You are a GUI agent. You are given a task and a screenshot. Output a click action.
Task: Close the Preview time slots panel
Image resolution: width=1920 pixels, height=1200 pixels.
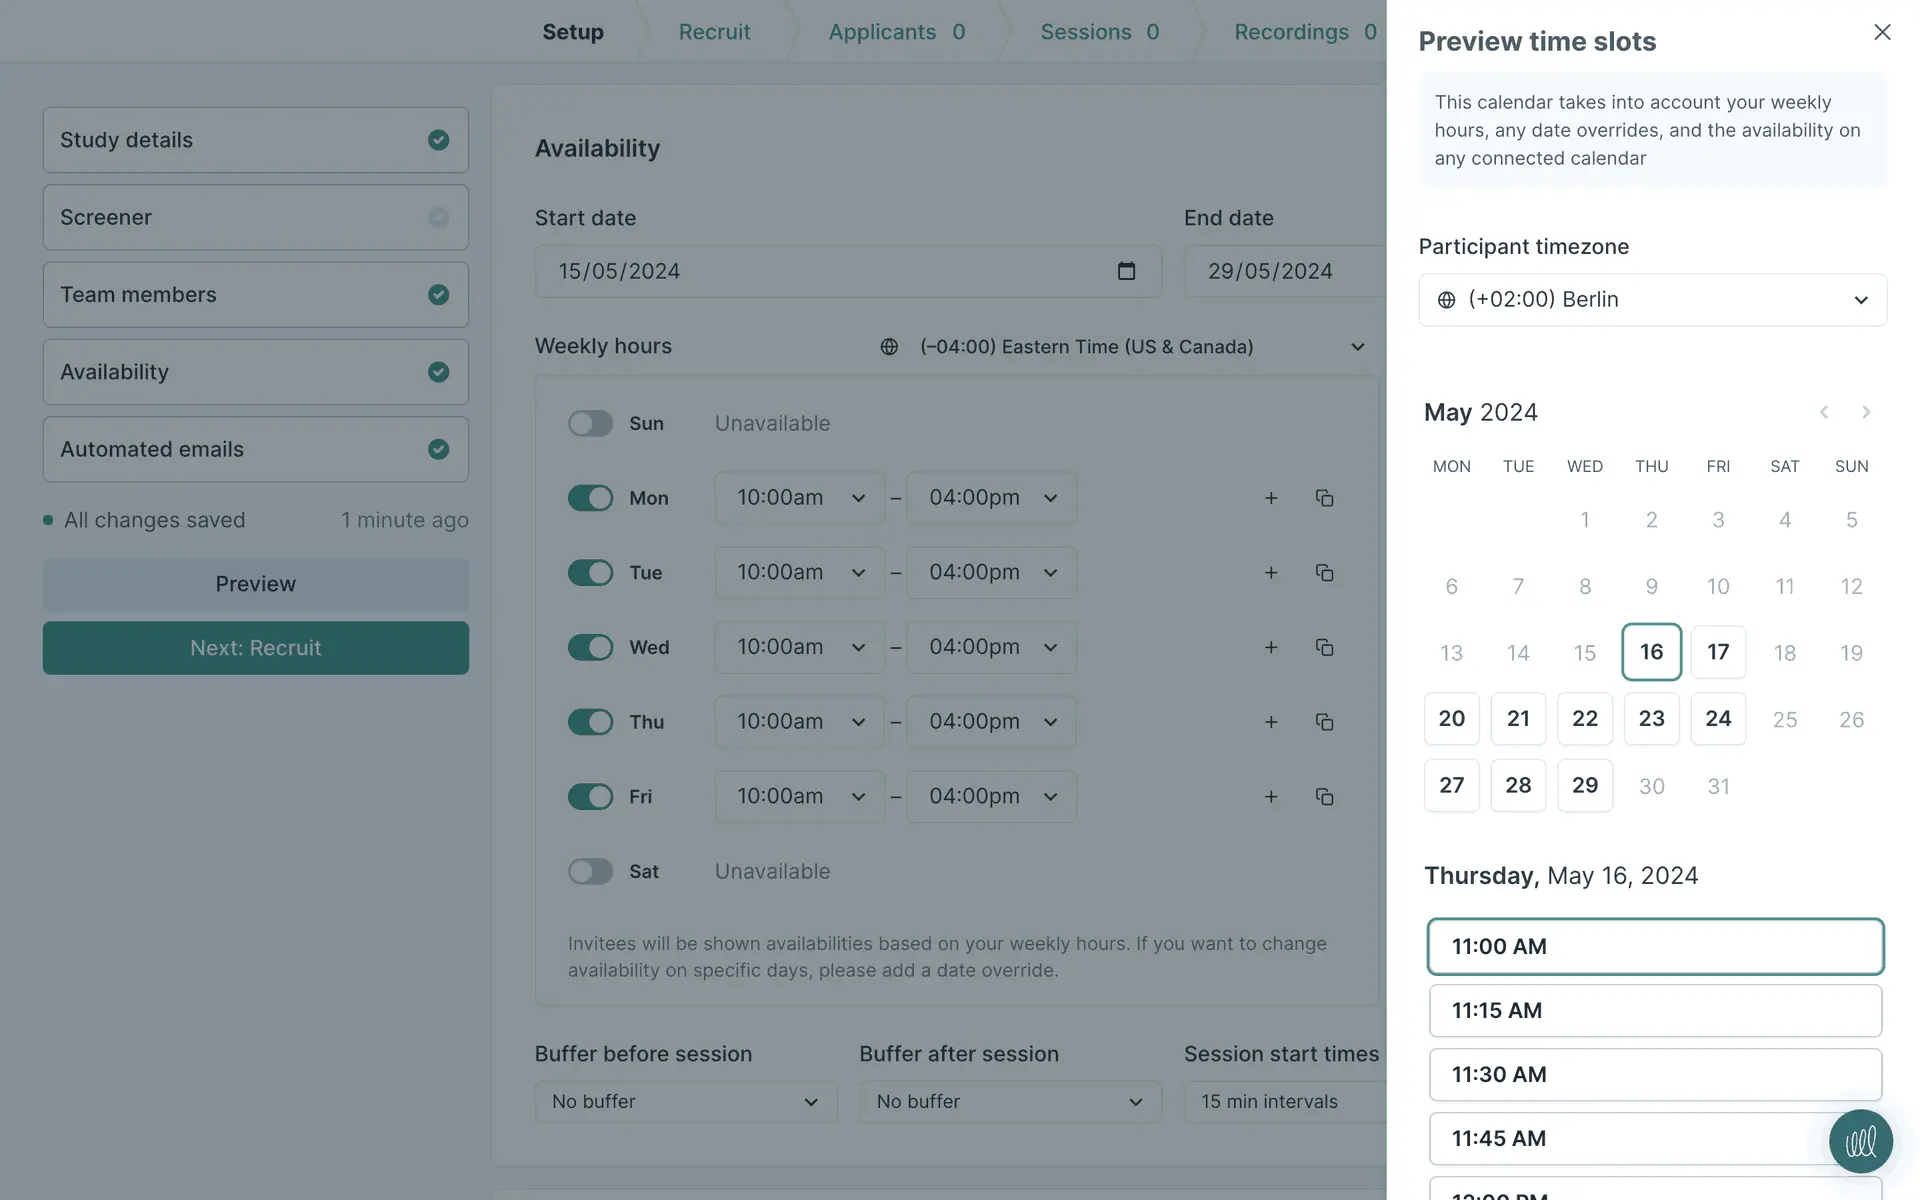(1882, 32)
